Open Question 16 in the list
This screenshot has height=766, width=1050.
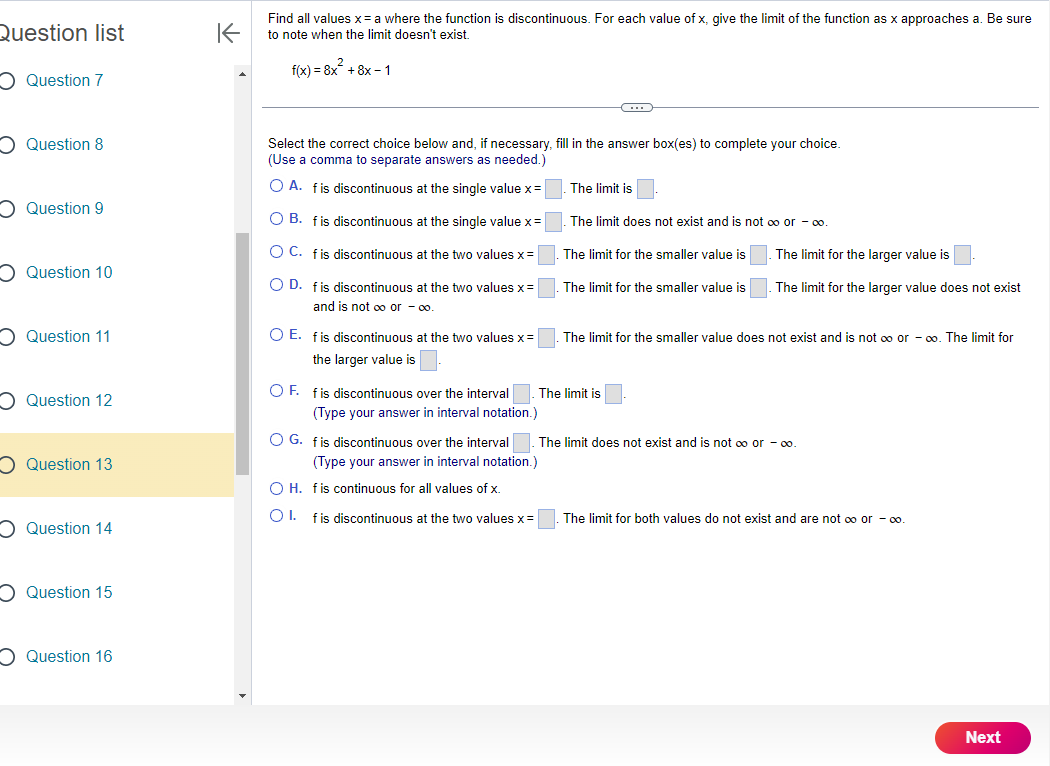pyautogui.click(x=69, y=657)
